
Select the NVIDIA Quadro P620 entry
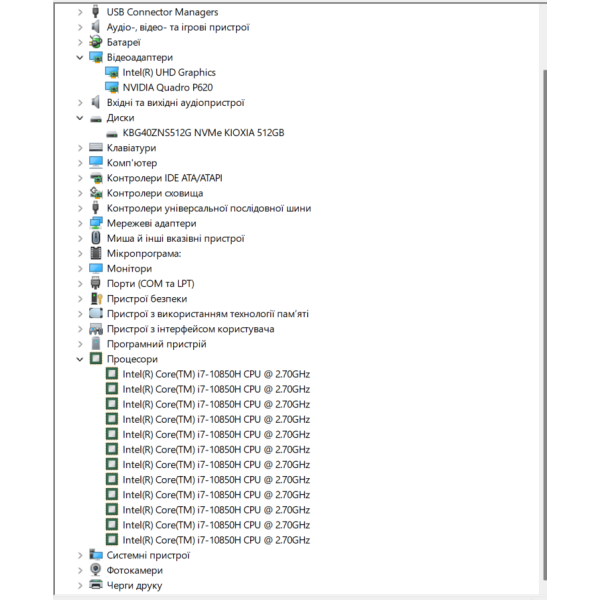(x=168, y=87)
